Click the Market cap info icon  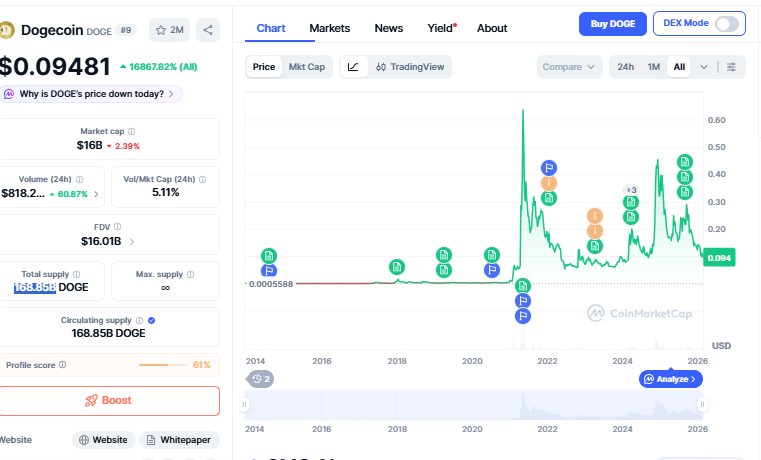132,131
